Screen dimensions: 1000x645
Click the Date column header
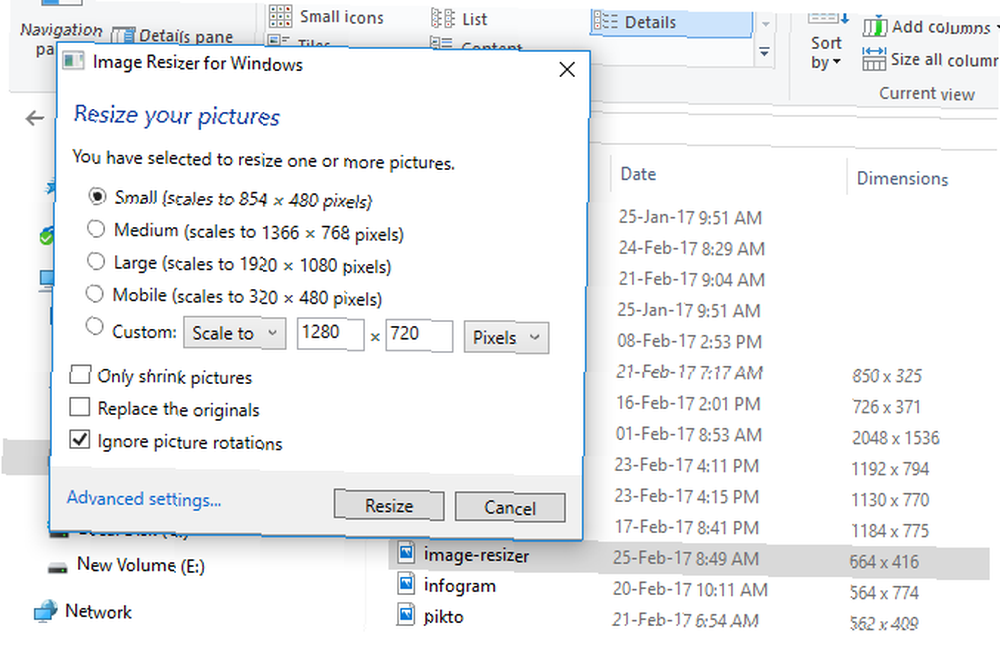[638, 174]
